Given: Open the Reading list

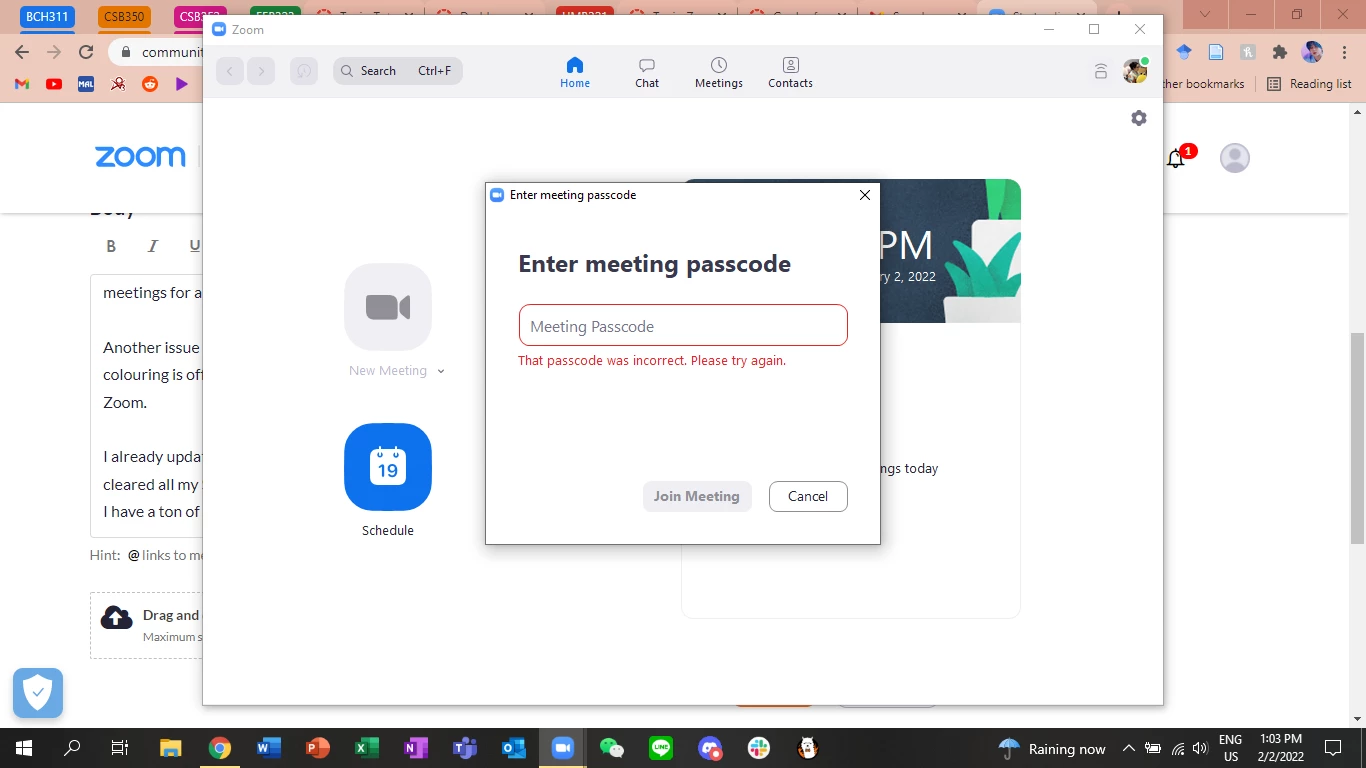Looking at the screenshot, I should click(x=1309, y=84).
